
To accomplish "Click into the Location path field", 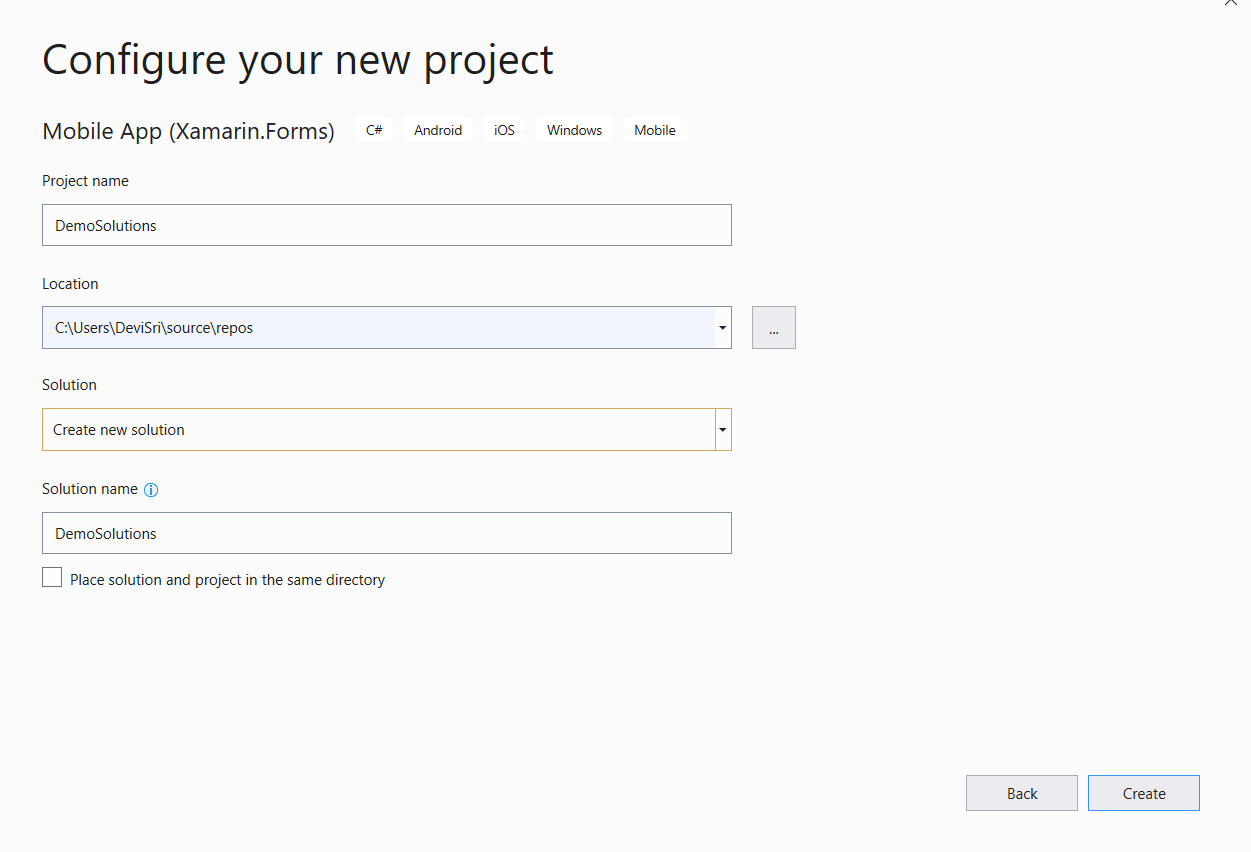I will pos(378,328).
